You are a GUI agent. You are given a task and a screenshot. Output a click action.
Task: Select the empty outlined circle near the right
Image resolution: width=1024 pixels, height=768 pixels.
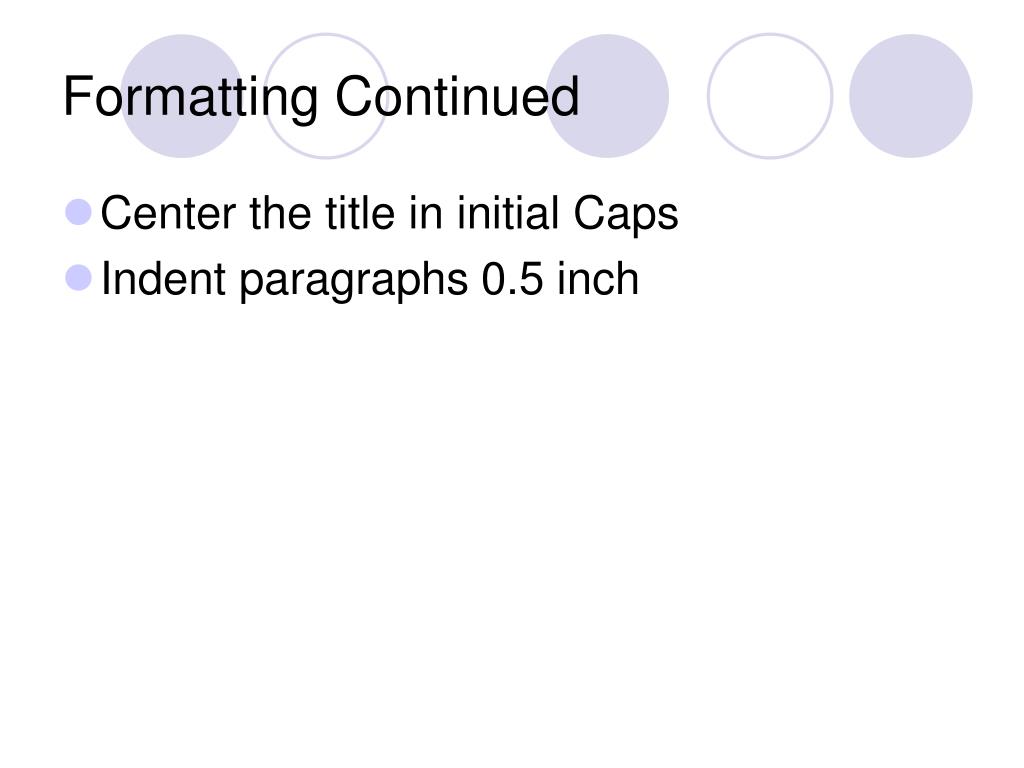pyautogui.click(x=770, y=96)
